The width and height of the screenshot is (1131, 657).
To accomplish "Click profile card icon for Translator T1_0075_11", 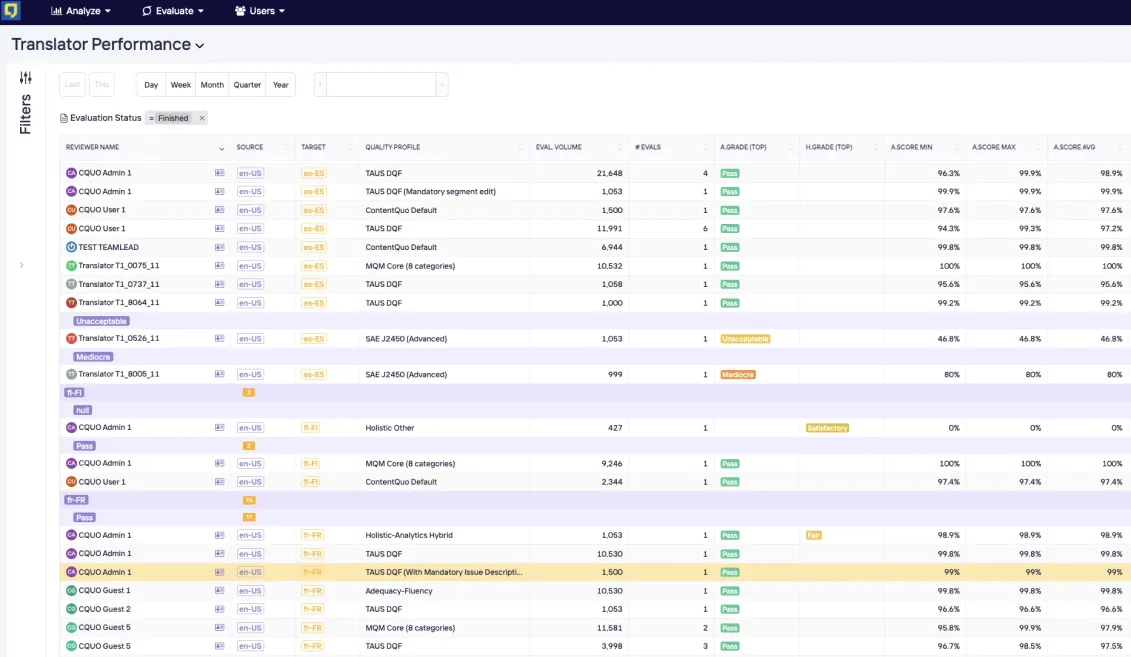I will pos(219,266).
